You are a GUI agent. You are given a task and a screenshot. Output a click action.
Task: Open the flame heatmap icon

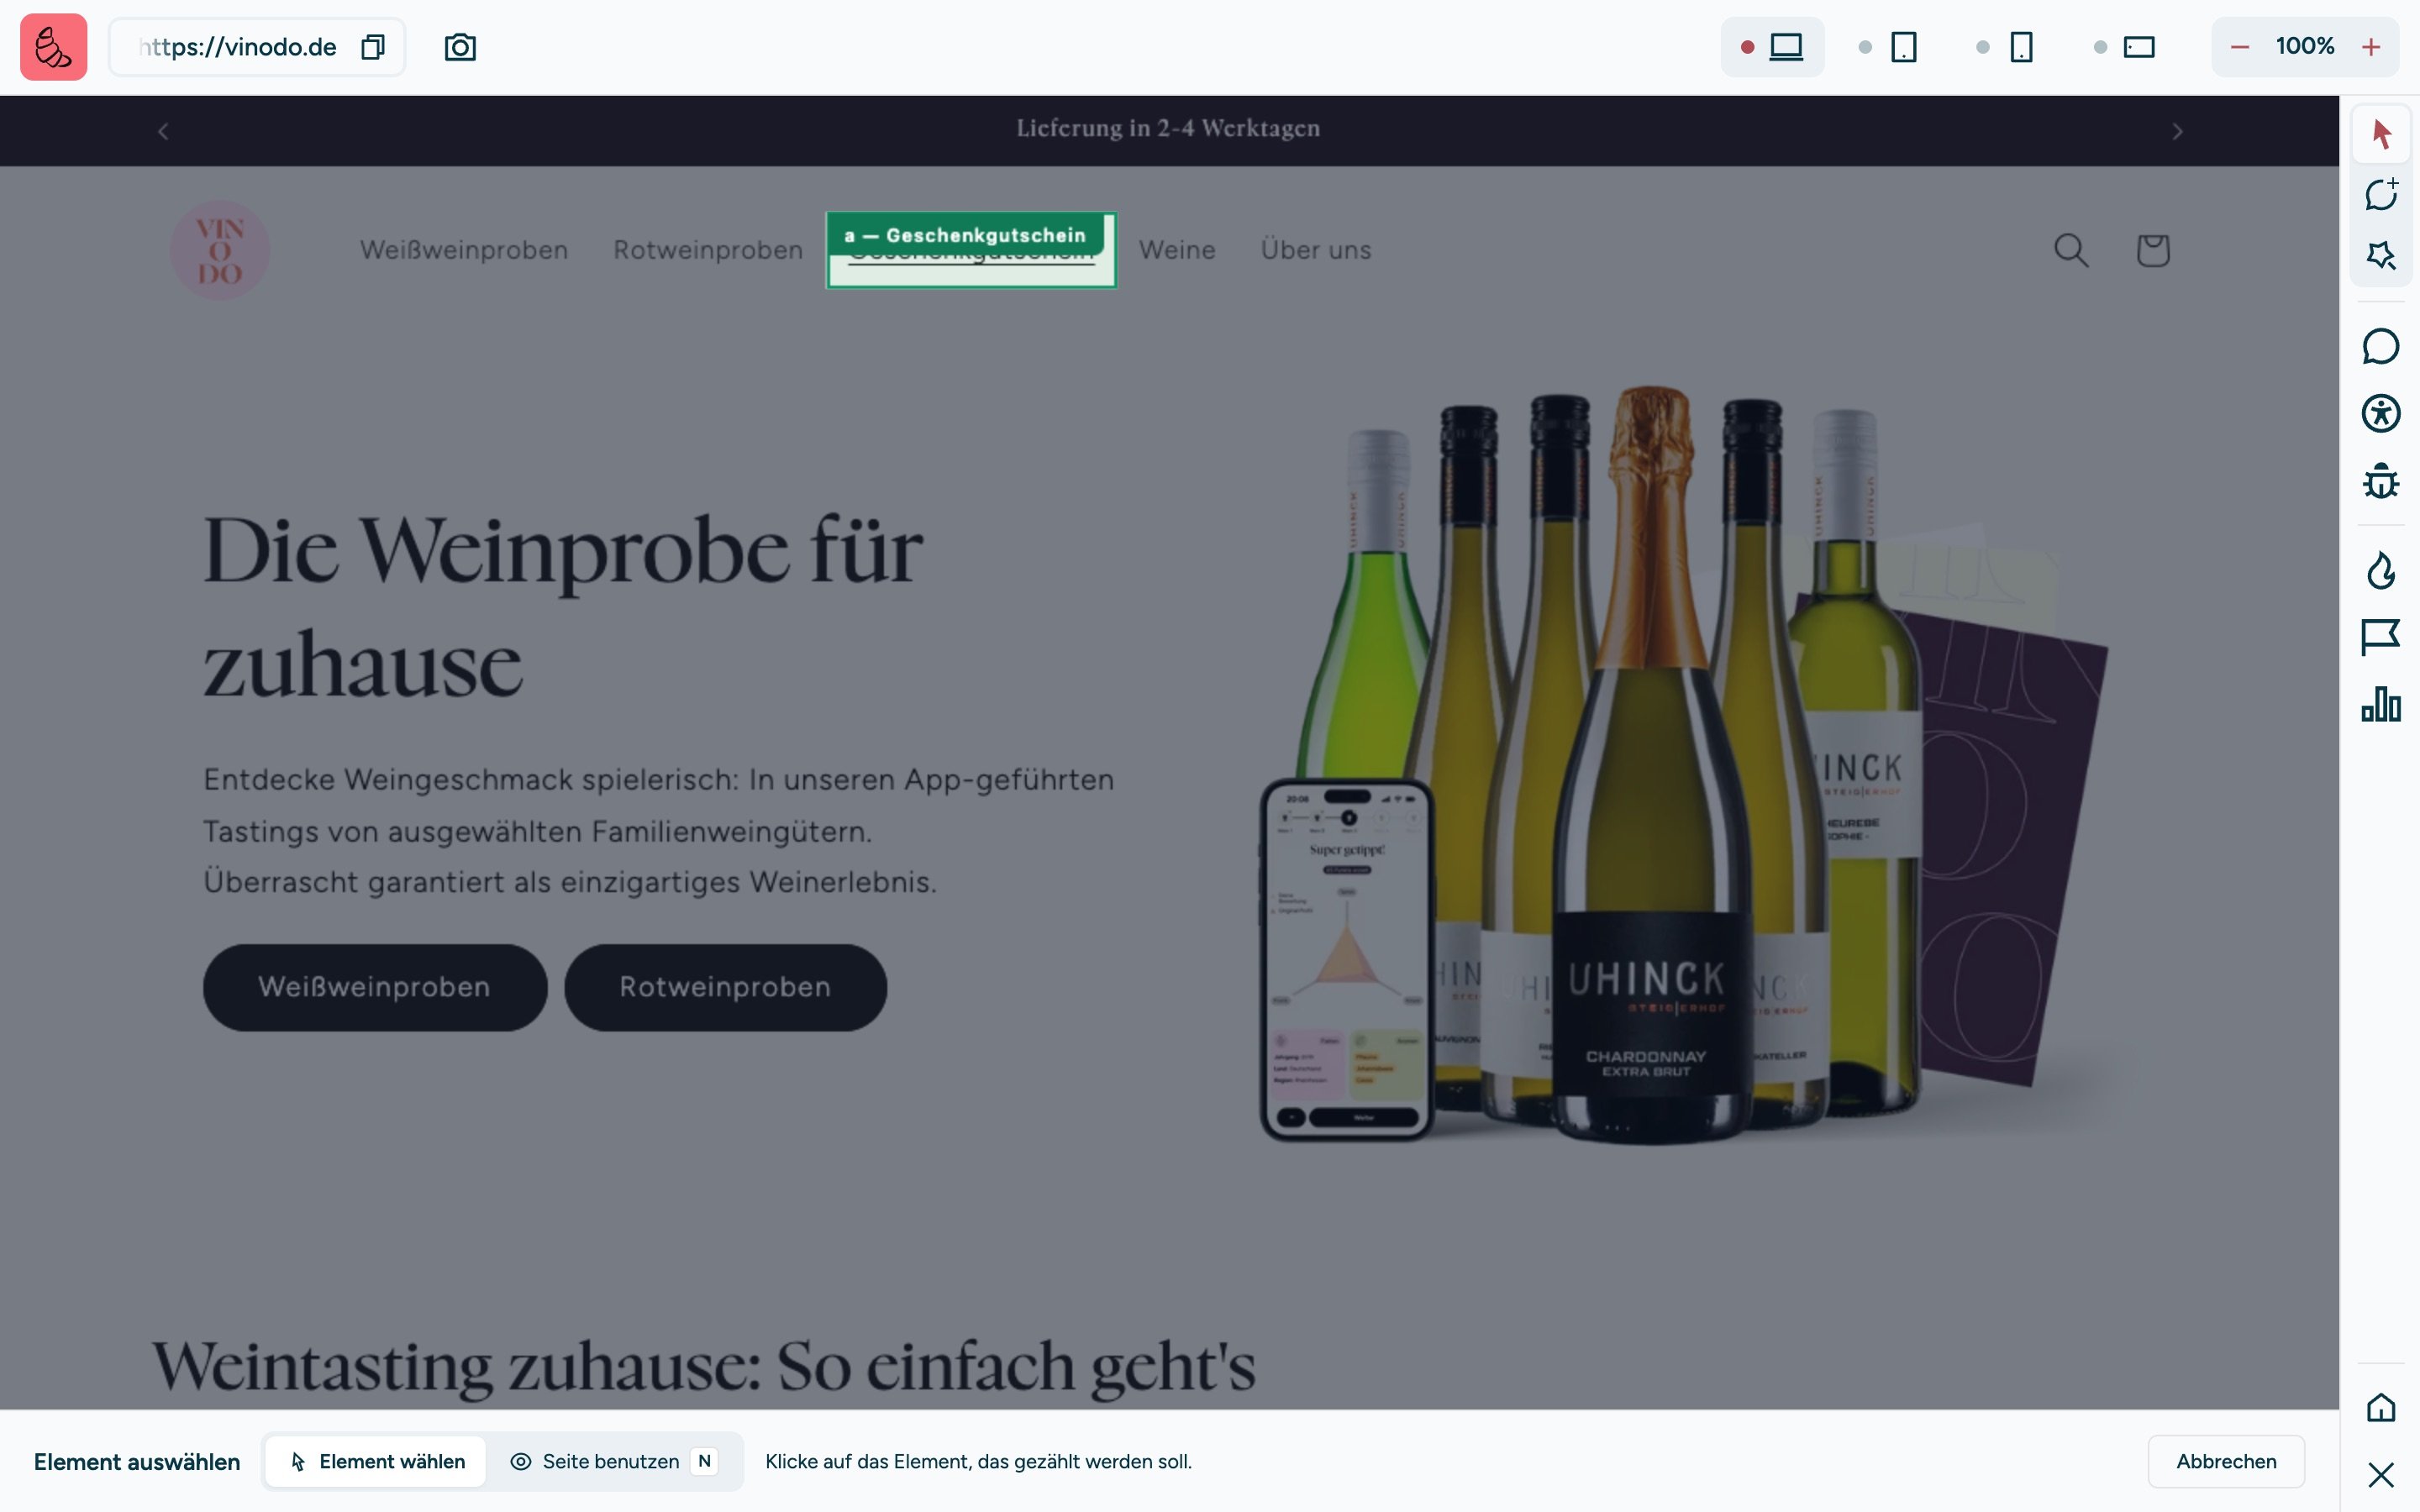2381,570
